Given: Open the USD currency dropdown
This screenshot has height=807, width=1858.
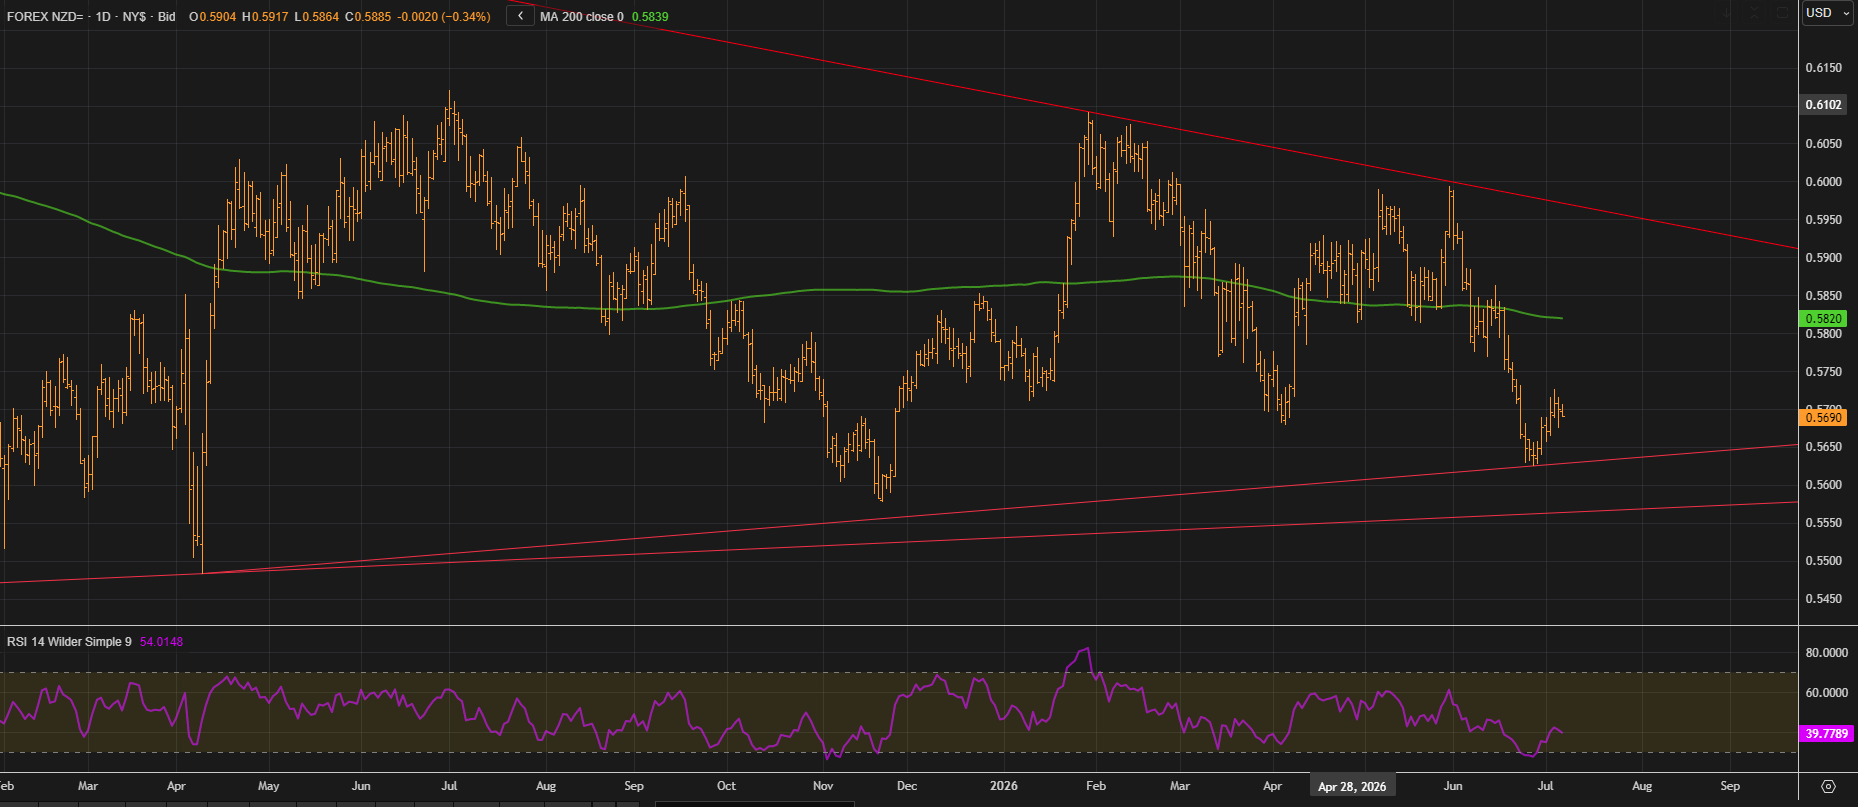Looking at the screenshot, I should click(1828, 13).
